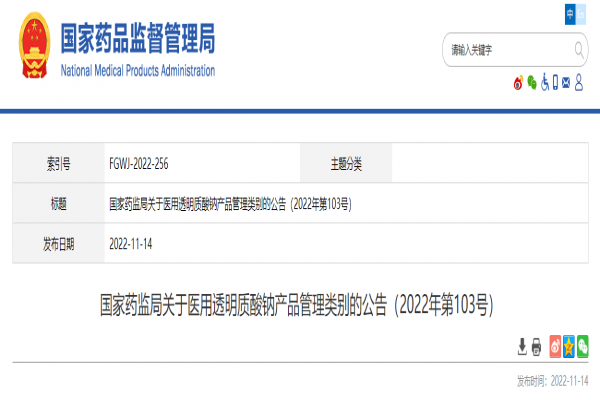Click the national emblem logo
Screen dimensions: 600x400
34,45
